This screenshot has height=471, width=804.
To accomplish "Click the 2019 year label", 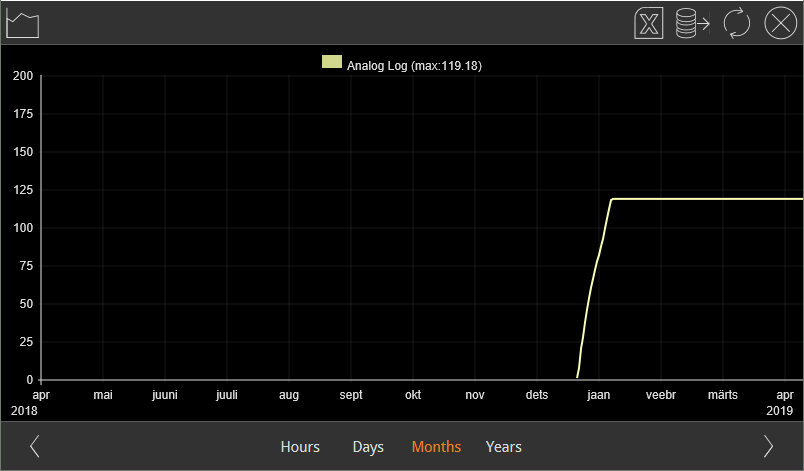I will click(x=779, y=411).
